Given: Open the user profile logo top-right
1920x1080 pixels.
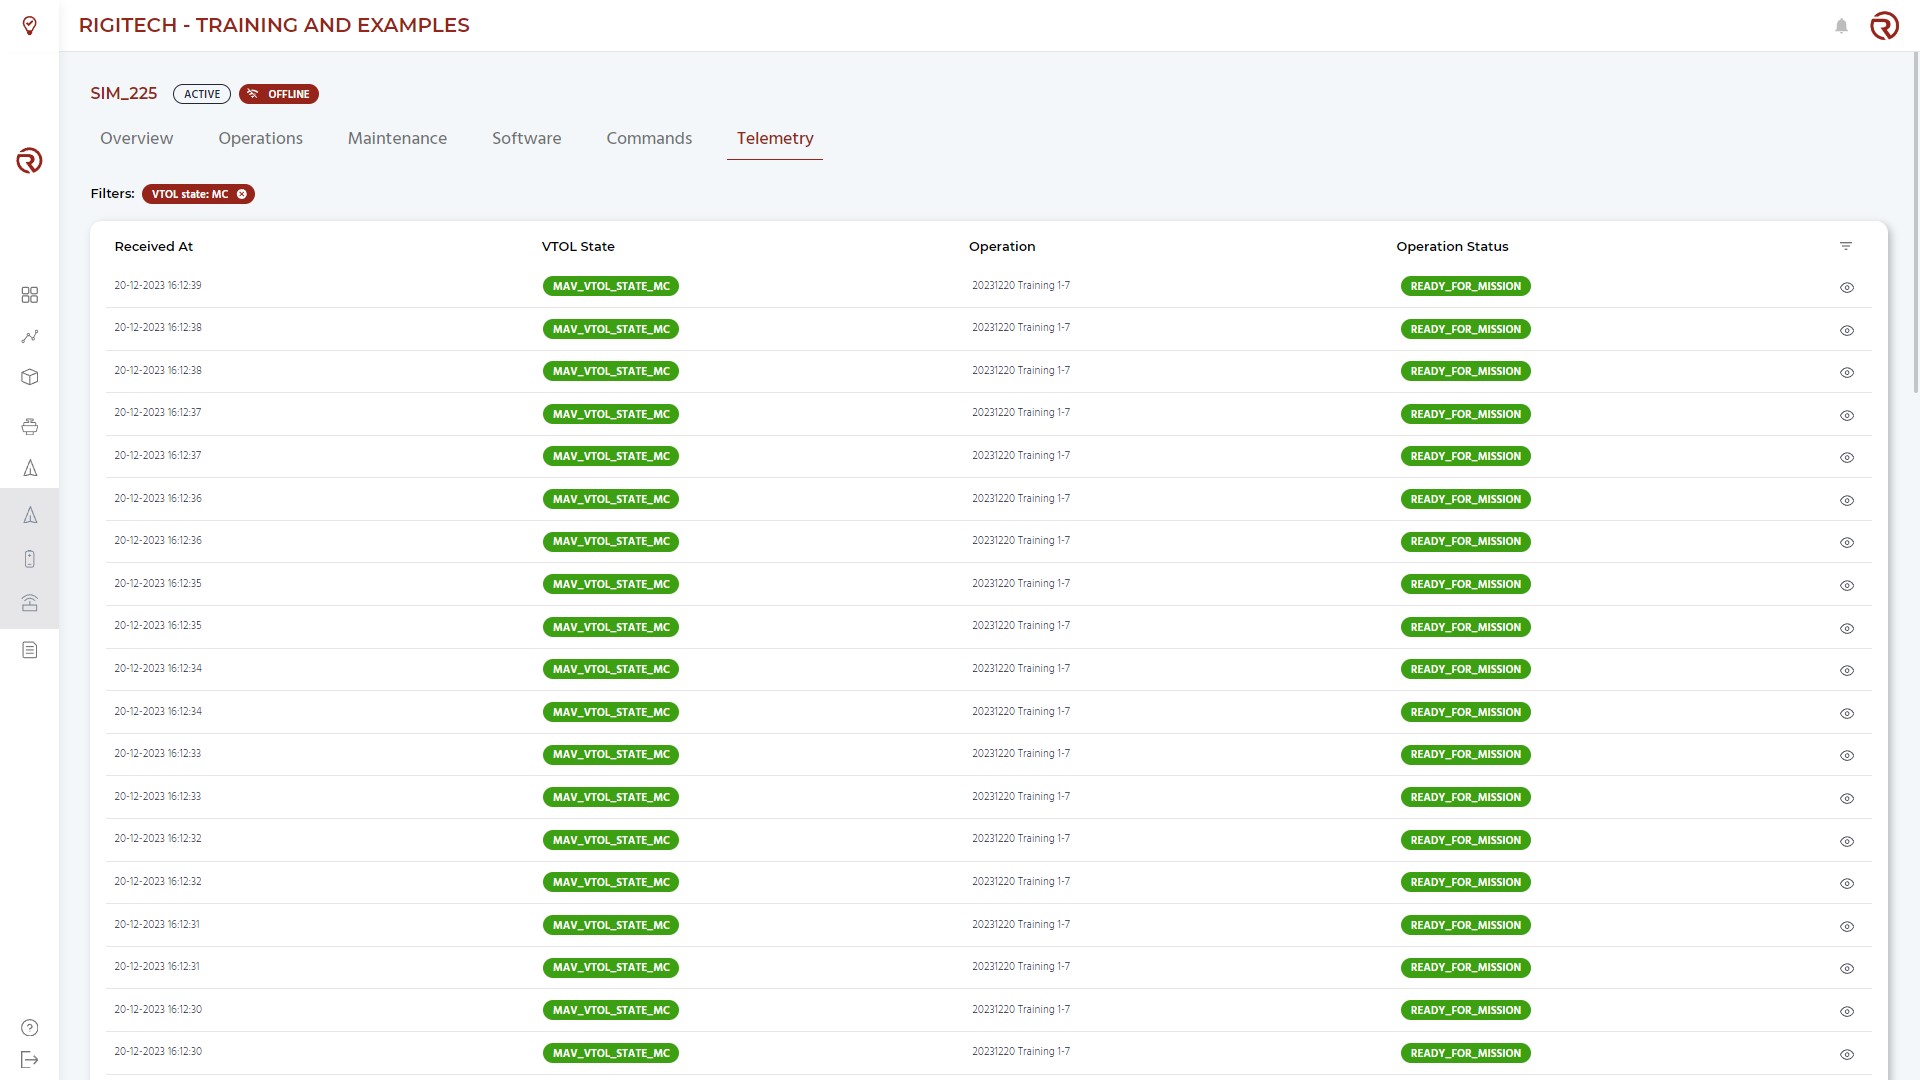Looking at the screenshot, I should [1884, 25].
